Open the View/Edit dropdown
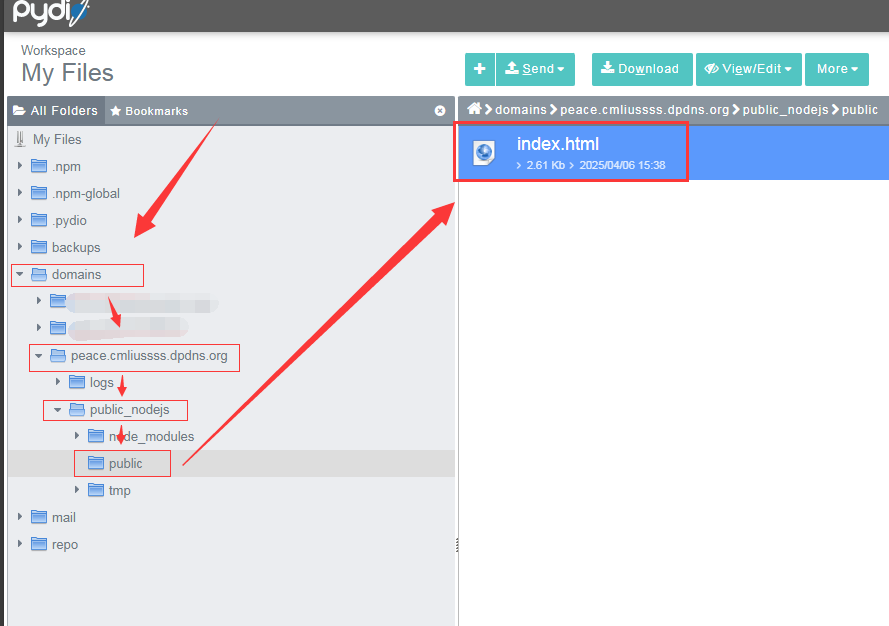This screenshot has width=889, height=626. [x=748, y=69]
